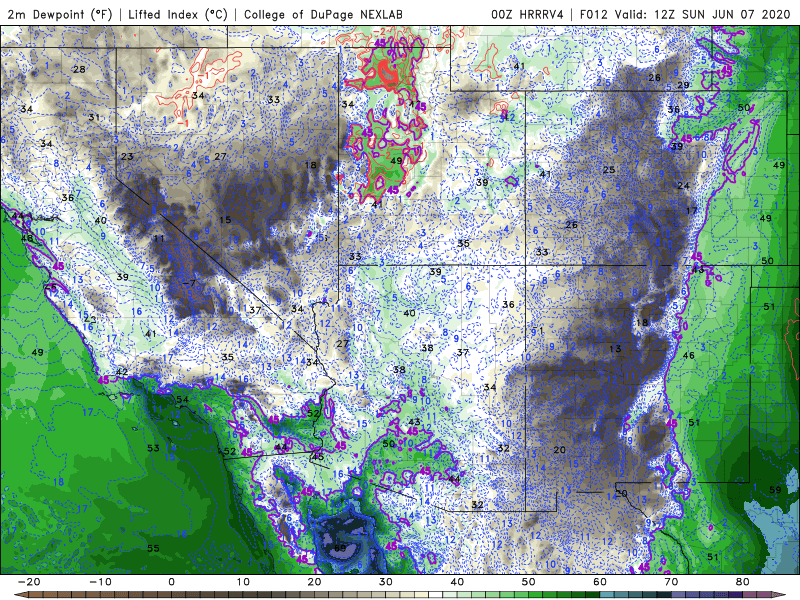Click the 24 dewpoint value on the map
The image size is (800, 600).
[683, 186]
